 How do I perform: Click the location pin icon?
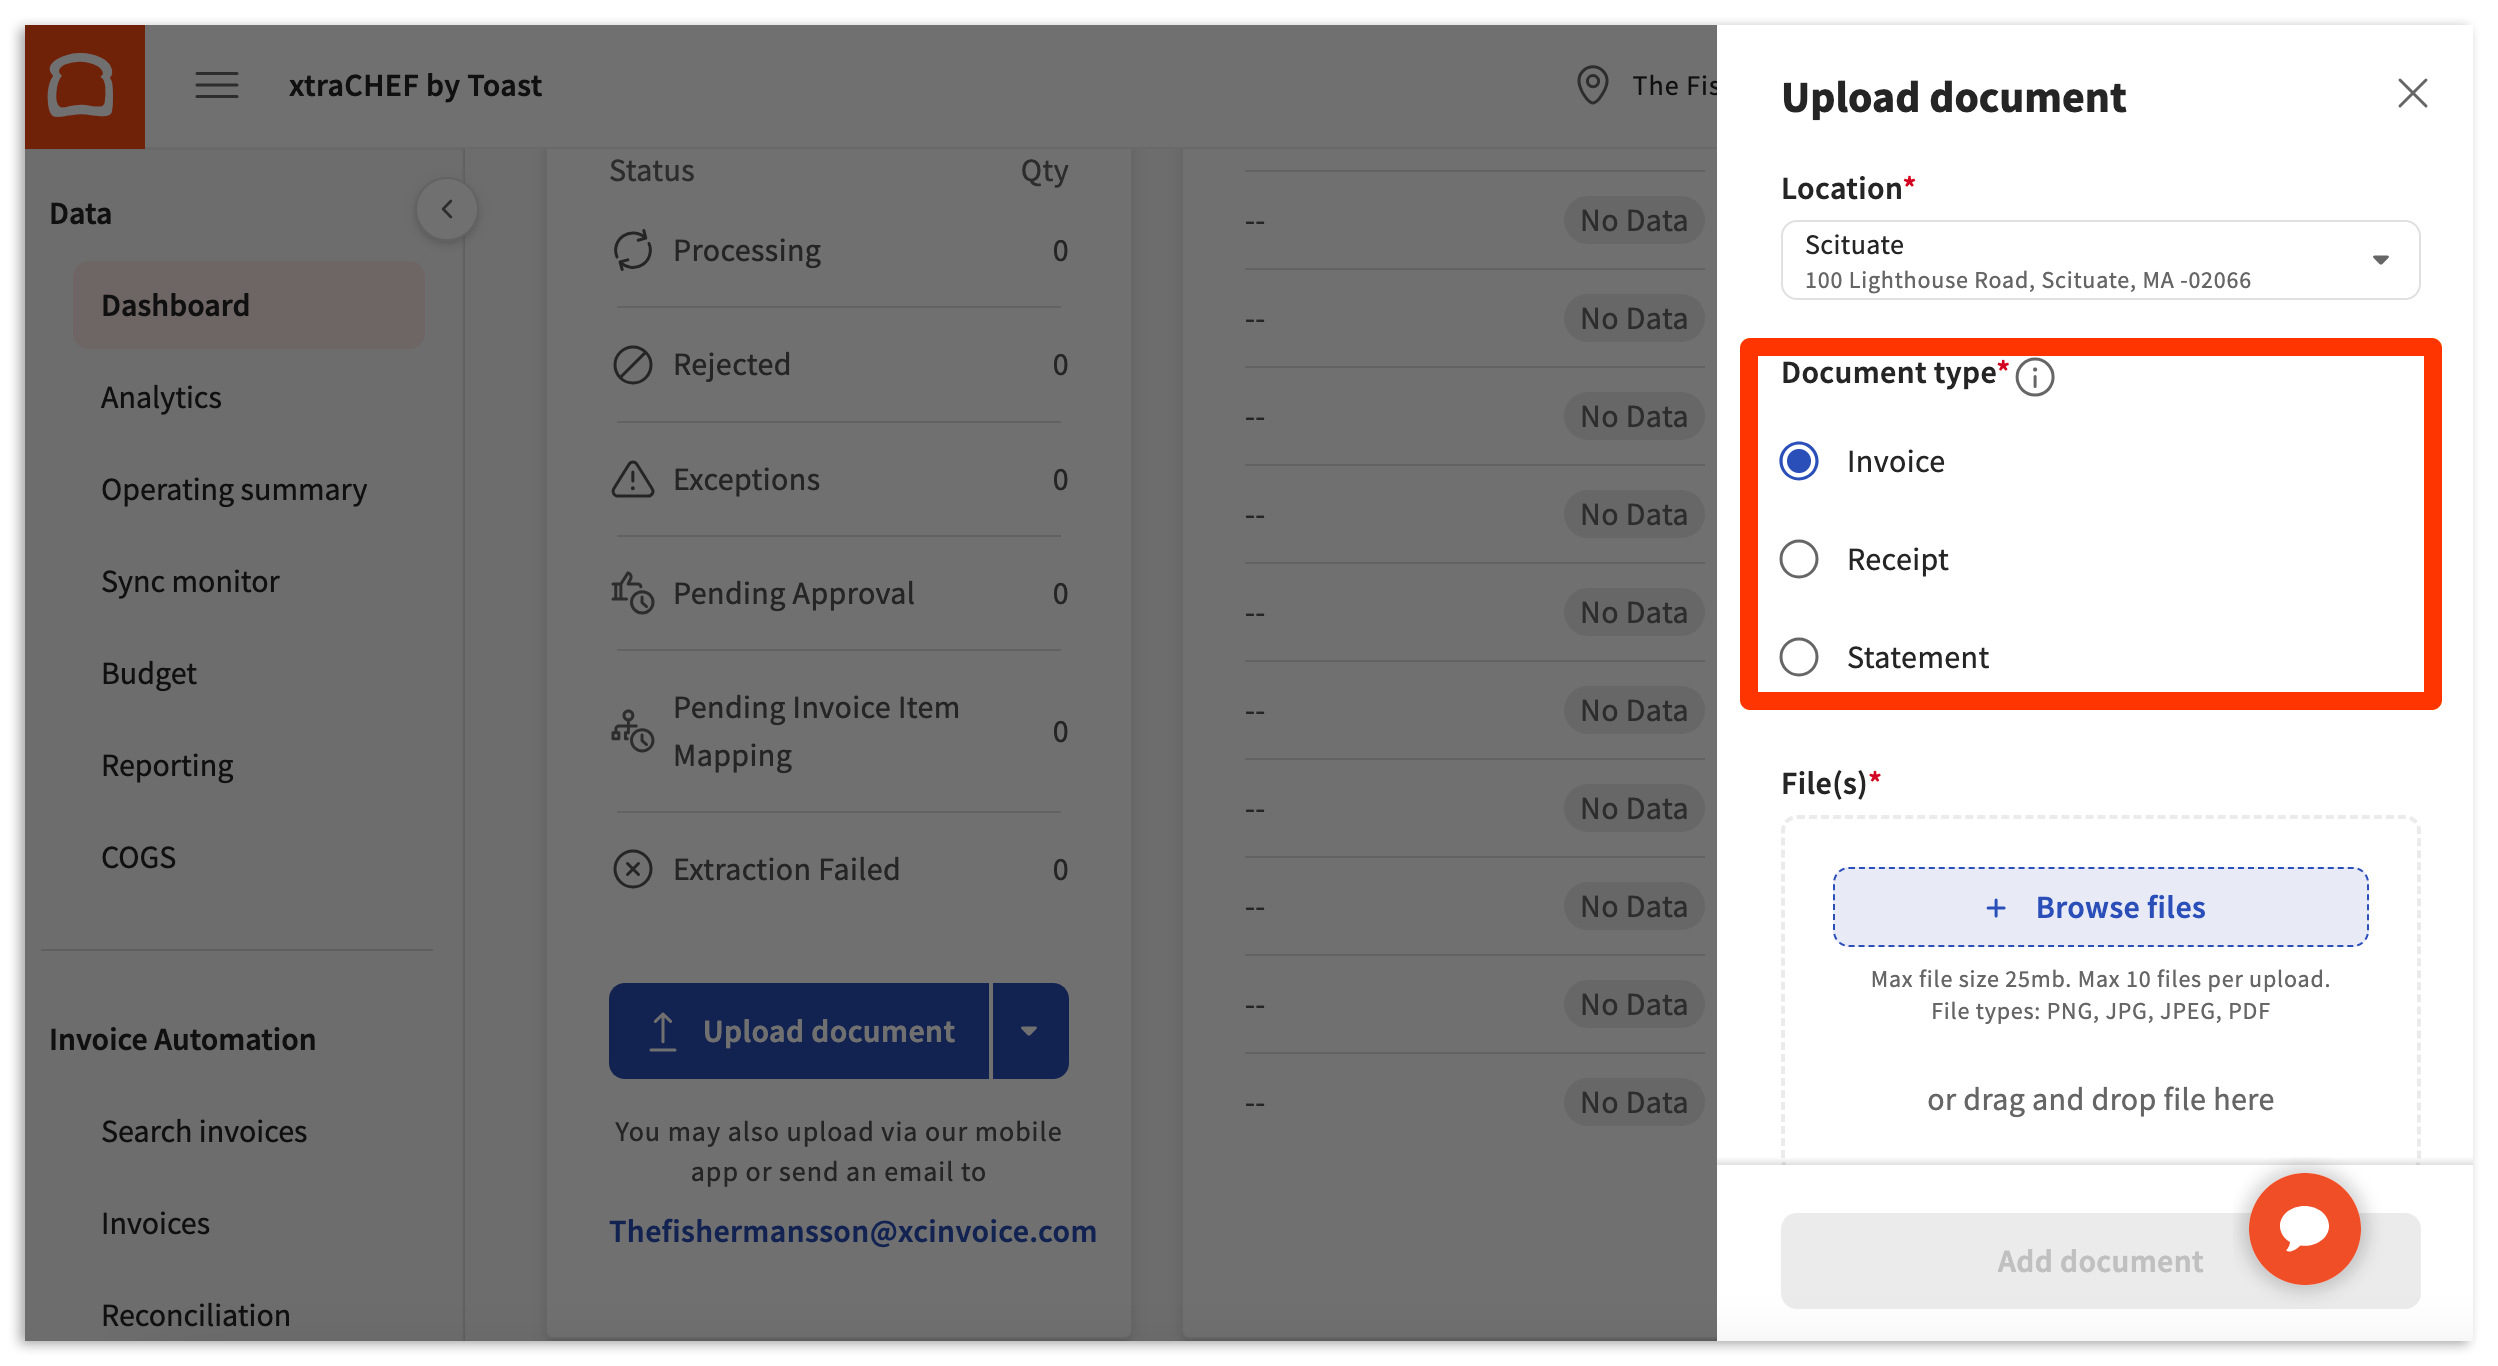[1592, 86]
